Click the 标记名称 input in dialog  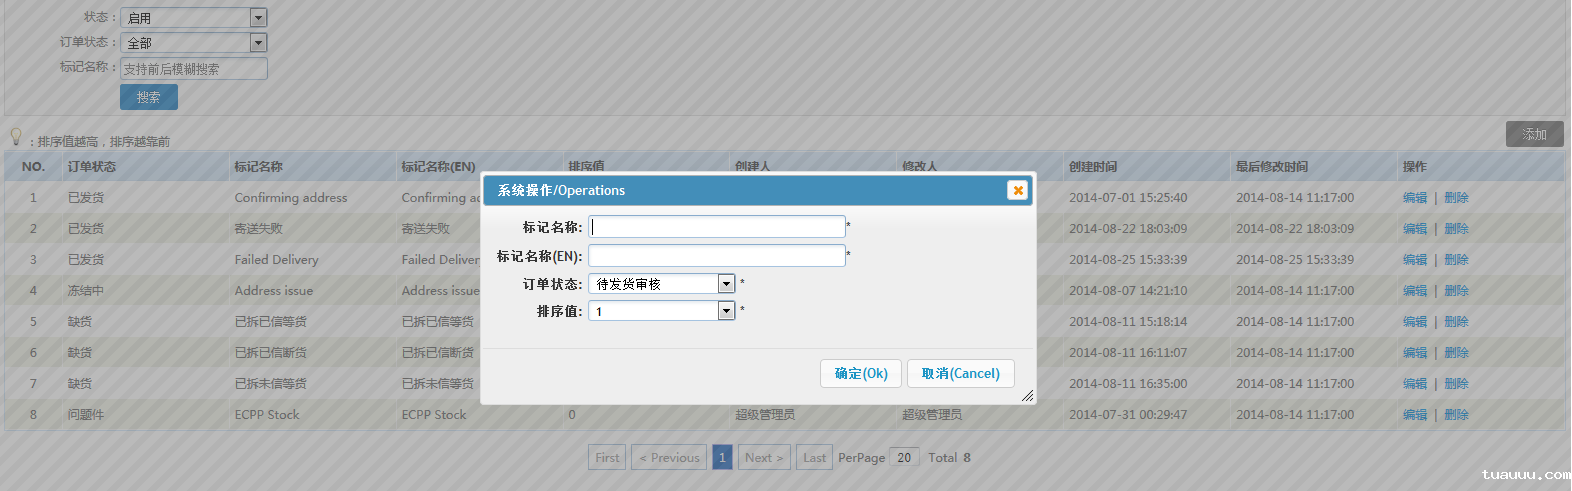(716, 227)
